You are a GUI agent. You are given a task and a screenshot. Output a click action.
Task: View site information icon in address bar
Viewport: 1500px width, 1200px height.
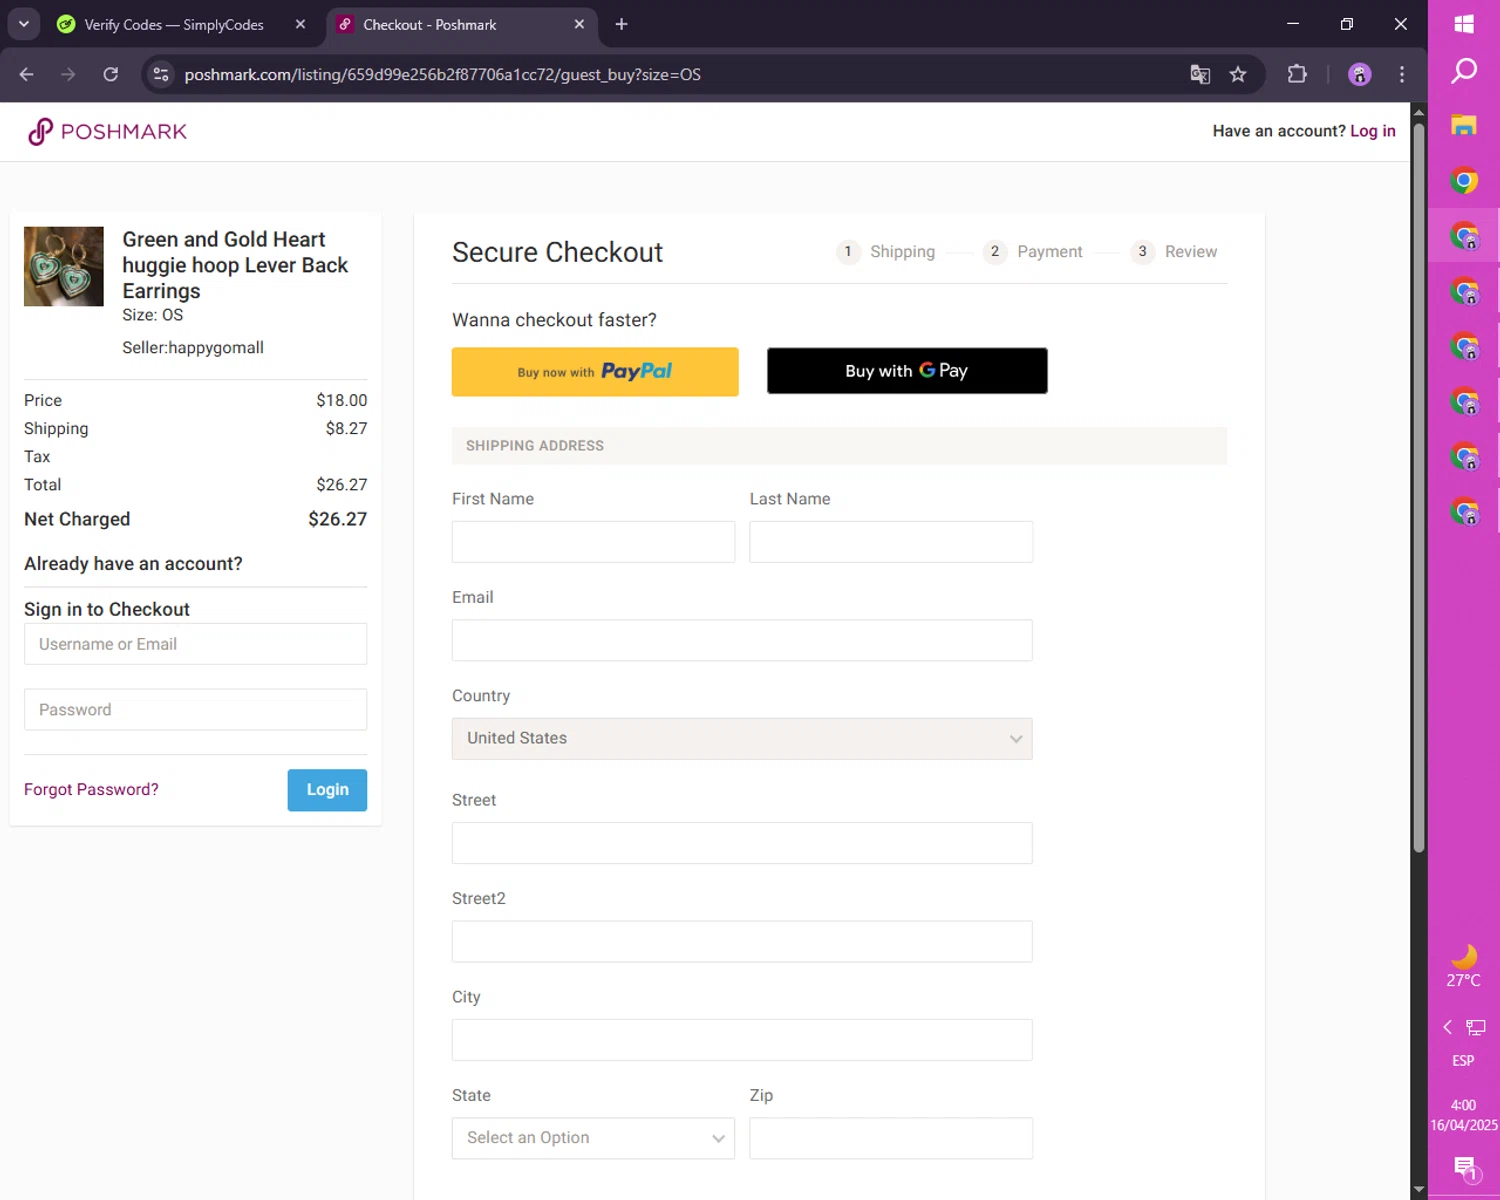coord(161,75)
